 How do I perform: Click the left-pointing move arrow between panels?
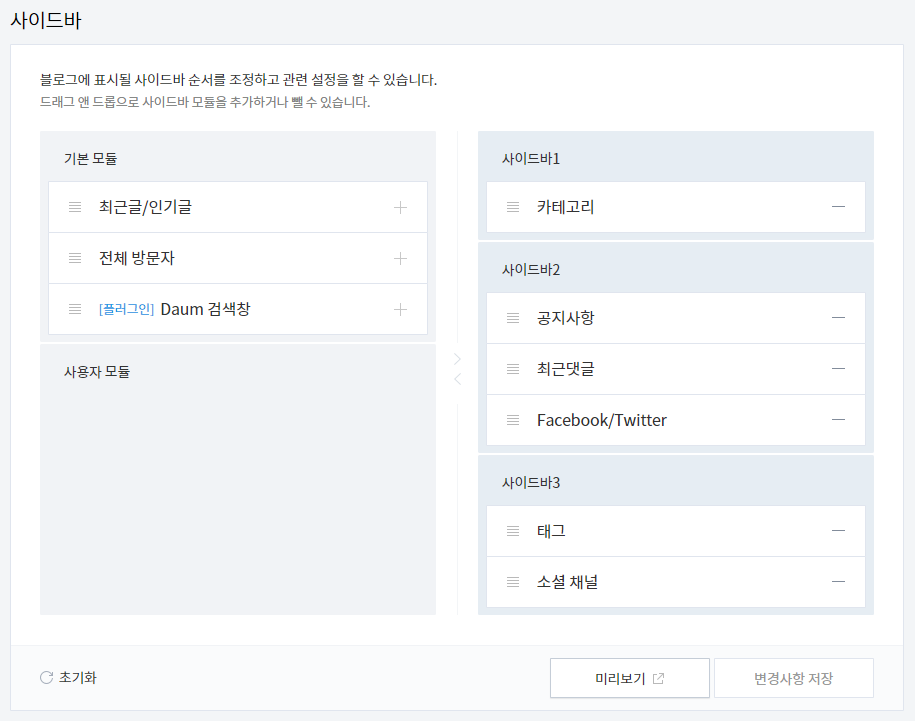(x=458, y=379)
